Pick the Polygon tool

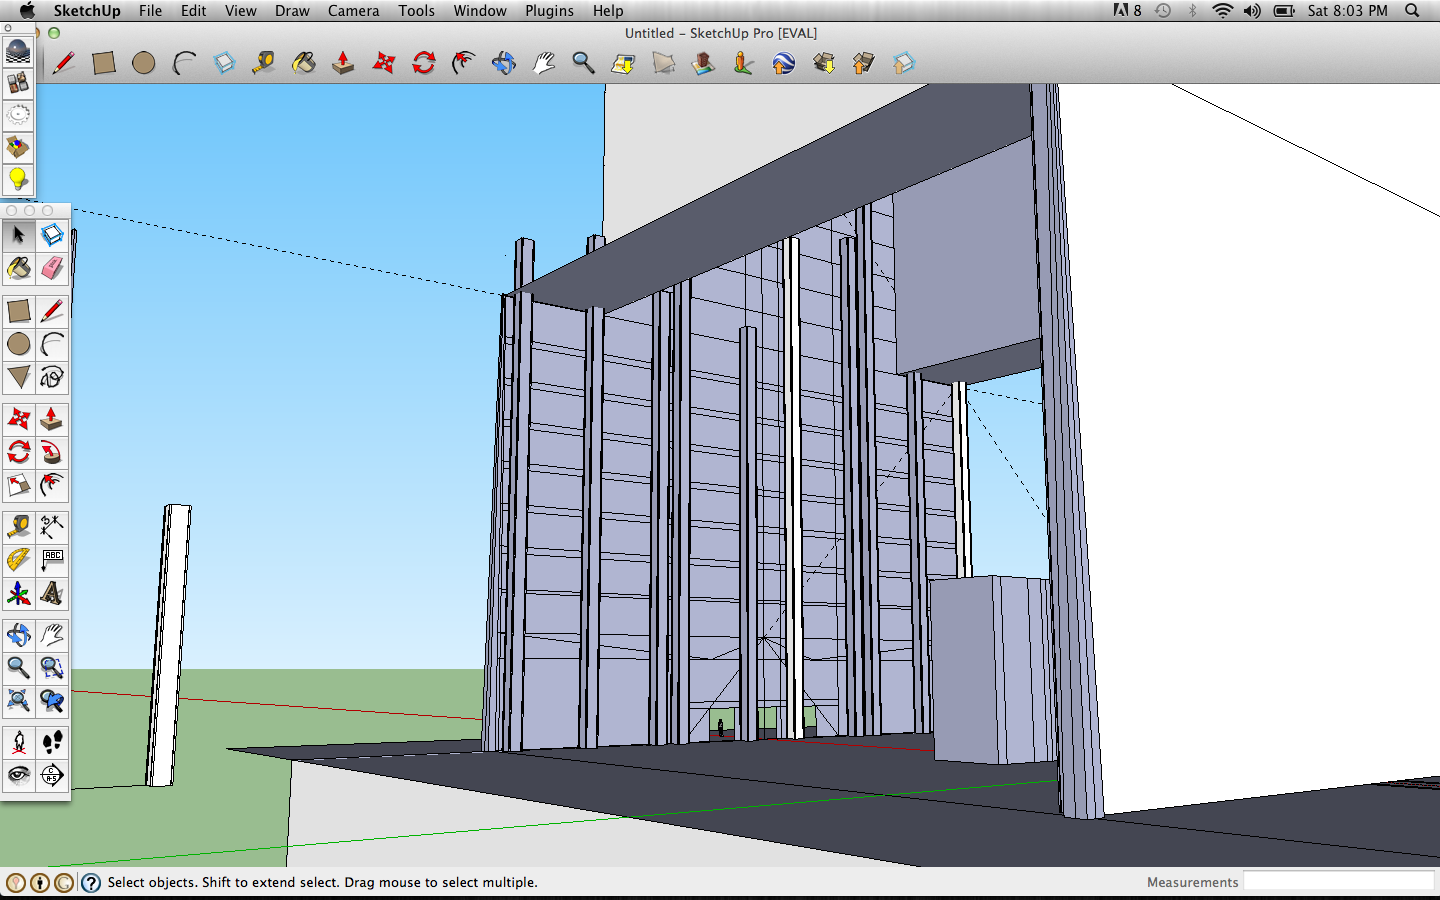[x=18, y=377]
